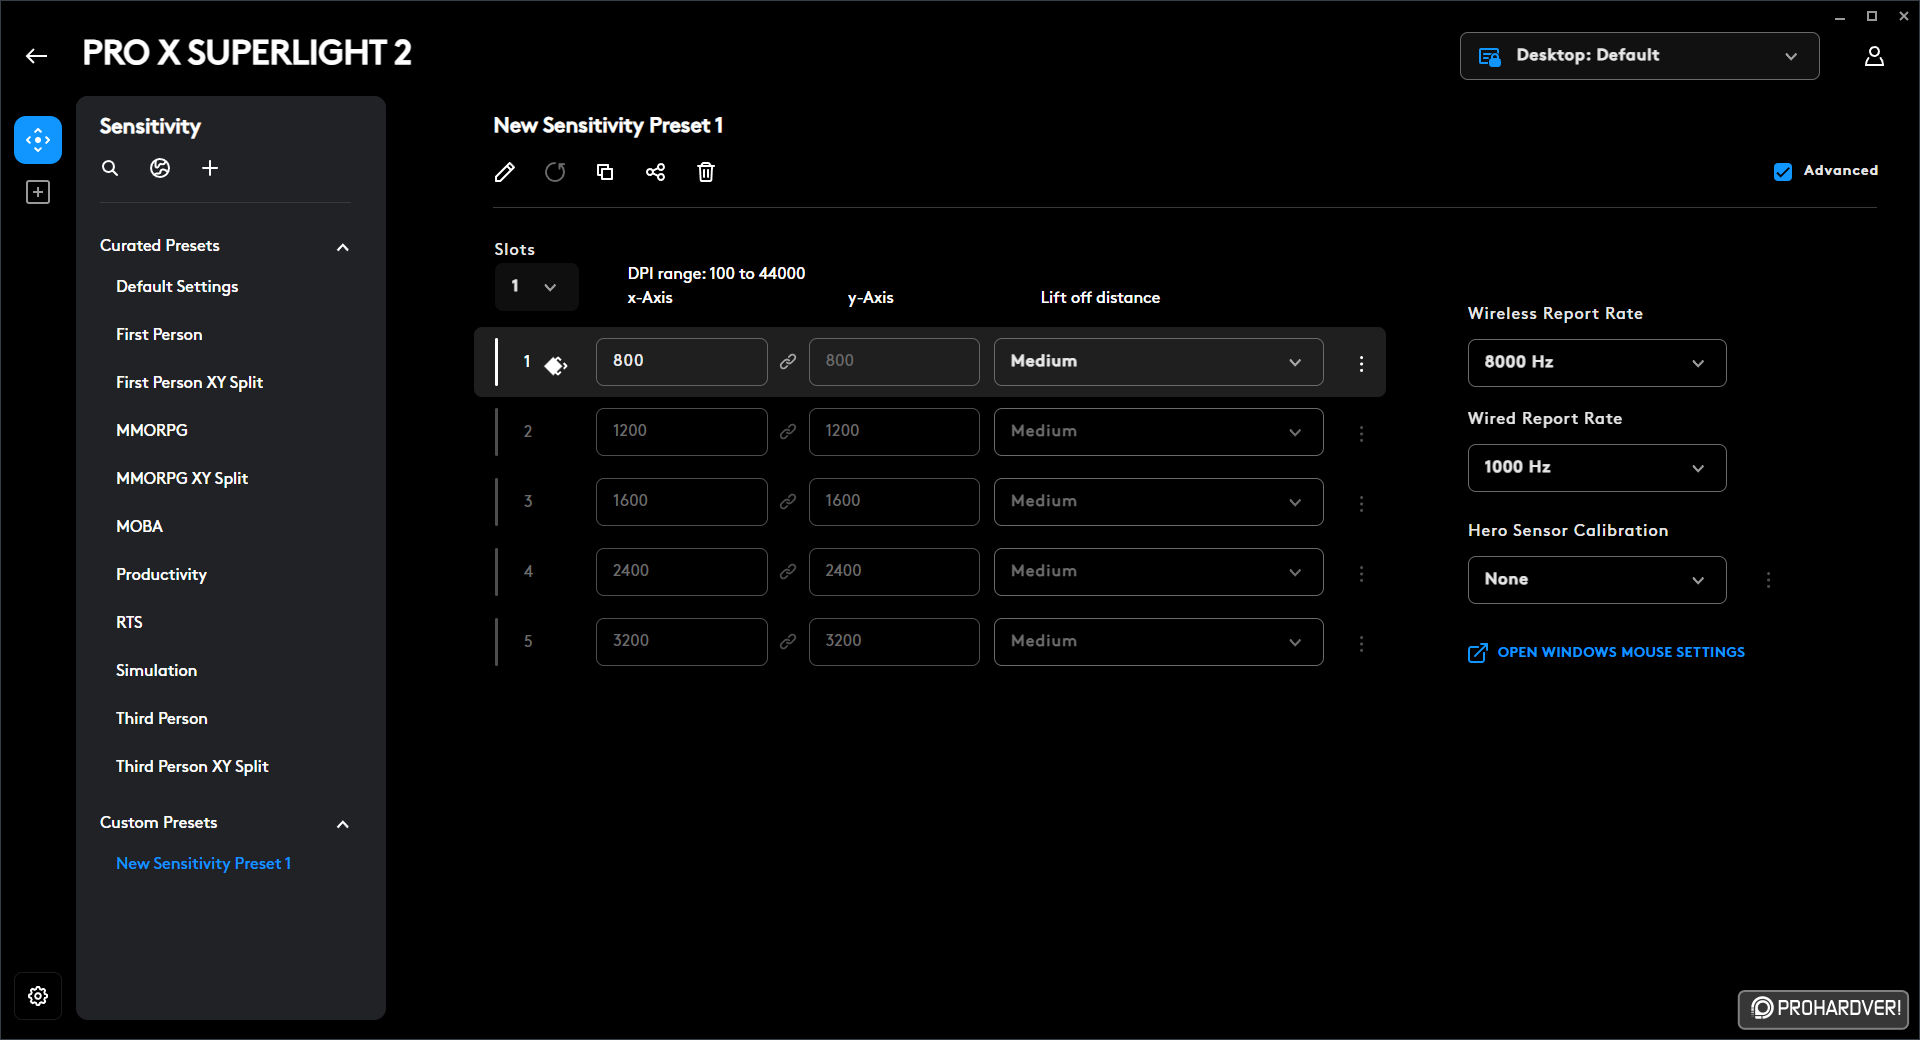The width and height of the screenshot is (1920, 1040).
Task: Select Simulation preset
Action: click(156, 671)
